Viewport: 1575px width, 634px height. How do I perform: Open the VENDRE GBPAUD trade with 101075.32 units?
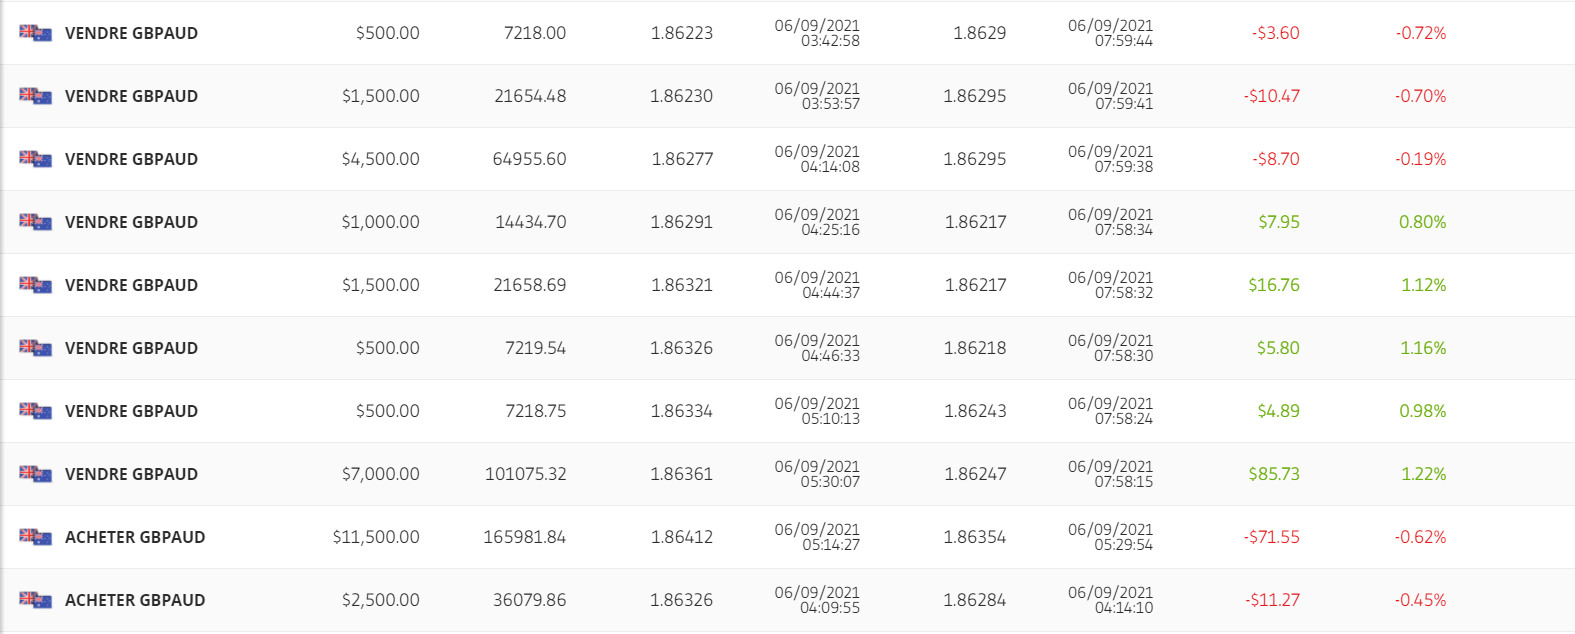(x=131, y=474)
